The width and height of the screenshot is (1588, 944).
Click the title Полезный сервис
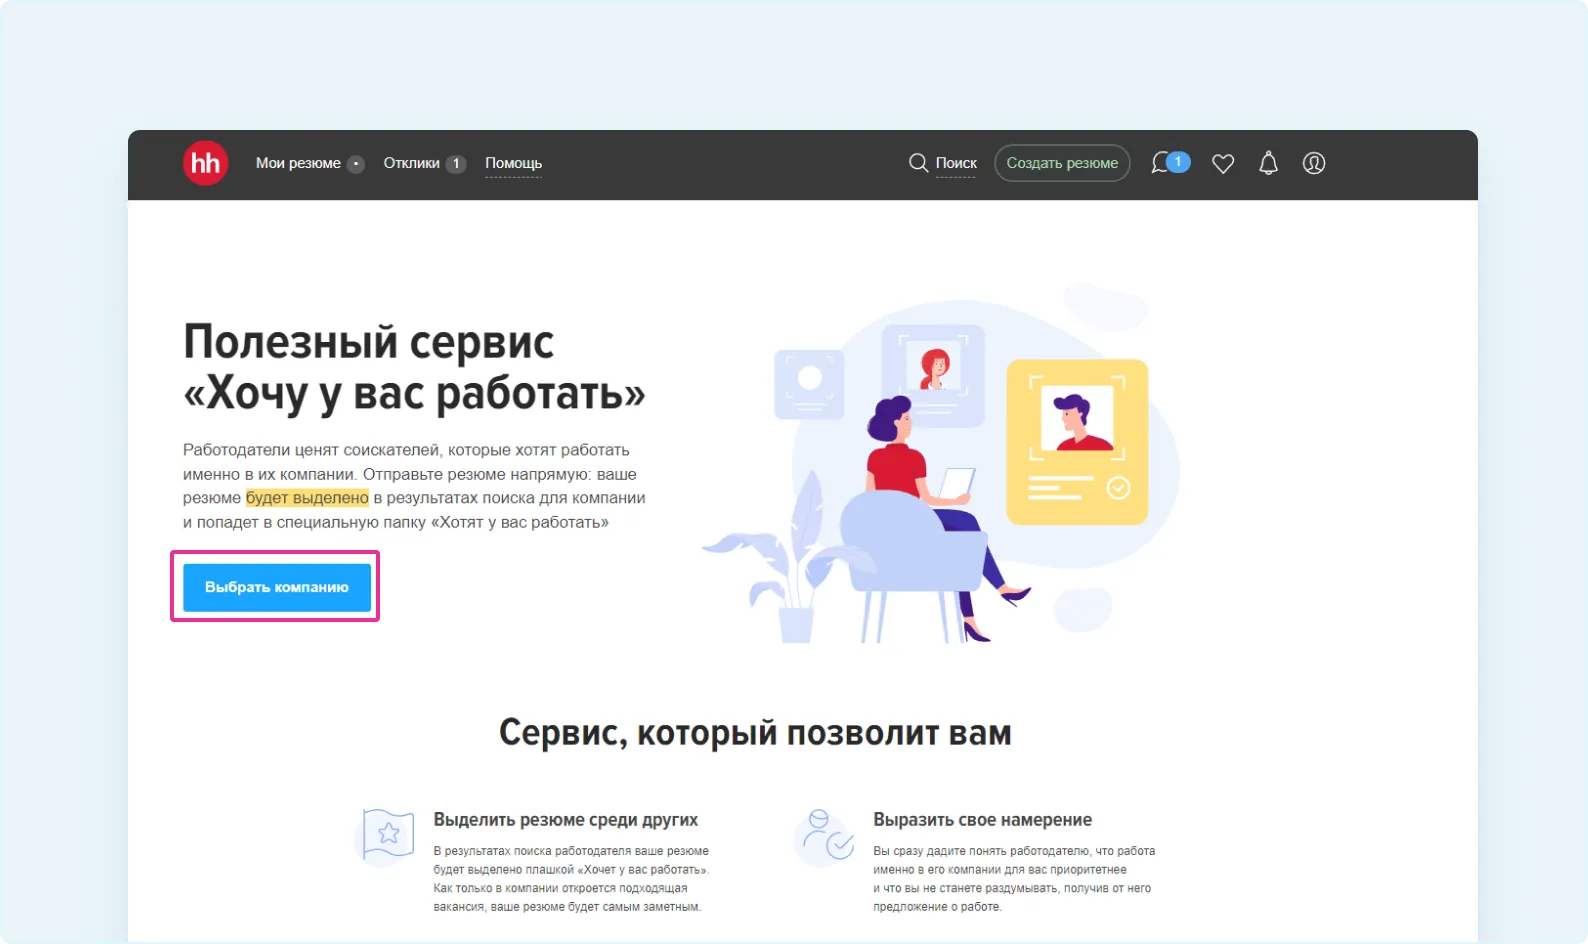pos(368,342)
